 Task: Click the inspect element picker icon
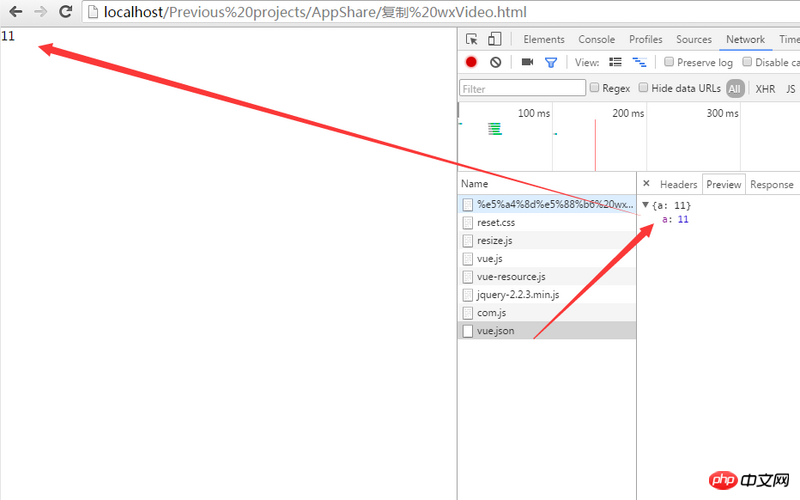[x=471, y=39]
